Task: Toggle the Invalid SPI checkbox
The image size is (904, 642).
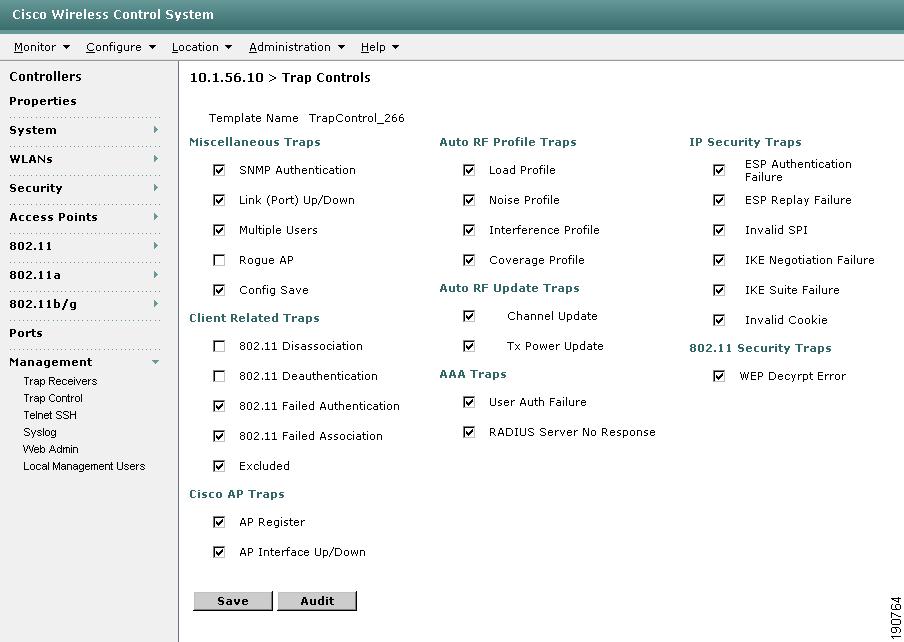Action: click(x=719, y=230)
